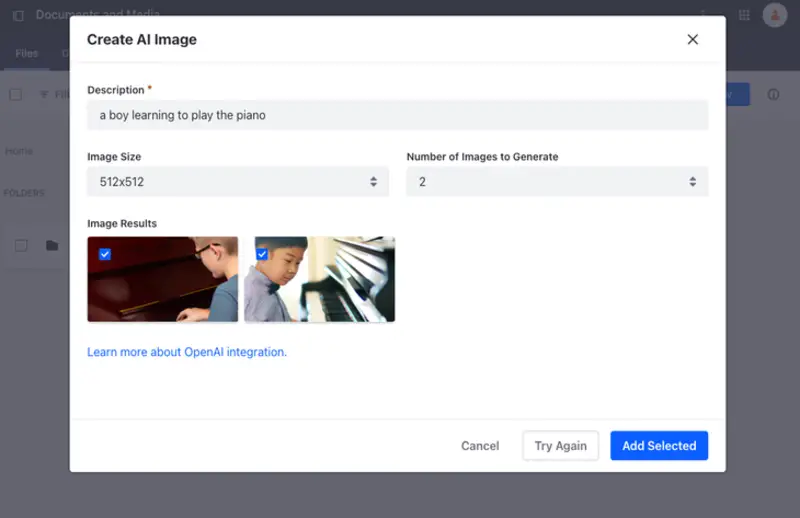Open the Image Size dropdown
The image size is (800, 518).
[238, 182]
